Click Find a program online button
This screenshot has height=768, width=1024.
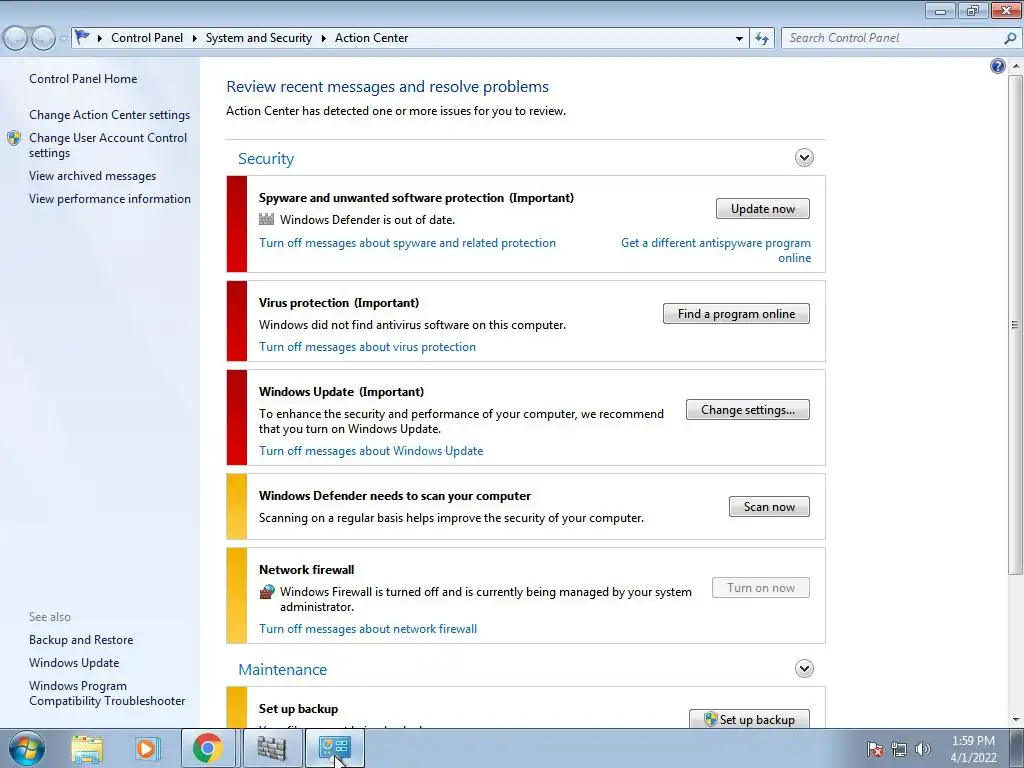tap(736, 313)
